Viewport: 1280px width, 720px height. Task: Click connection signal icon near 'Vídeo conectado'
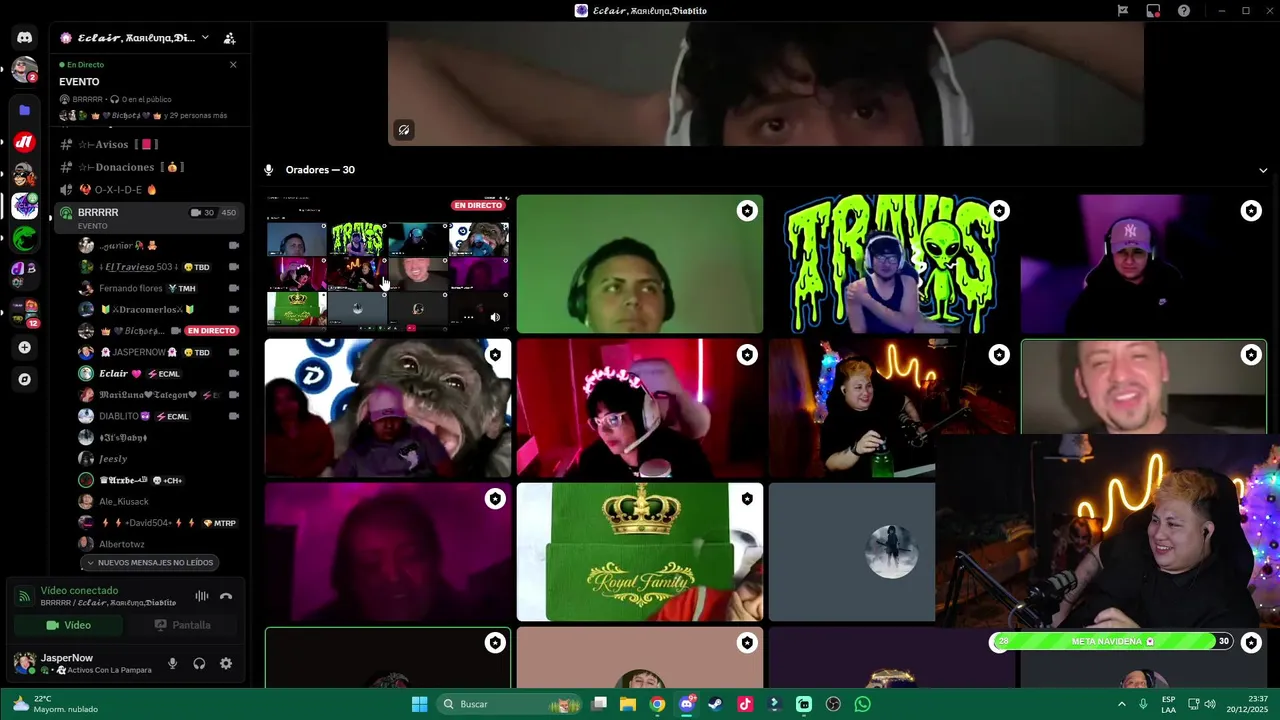24,596
